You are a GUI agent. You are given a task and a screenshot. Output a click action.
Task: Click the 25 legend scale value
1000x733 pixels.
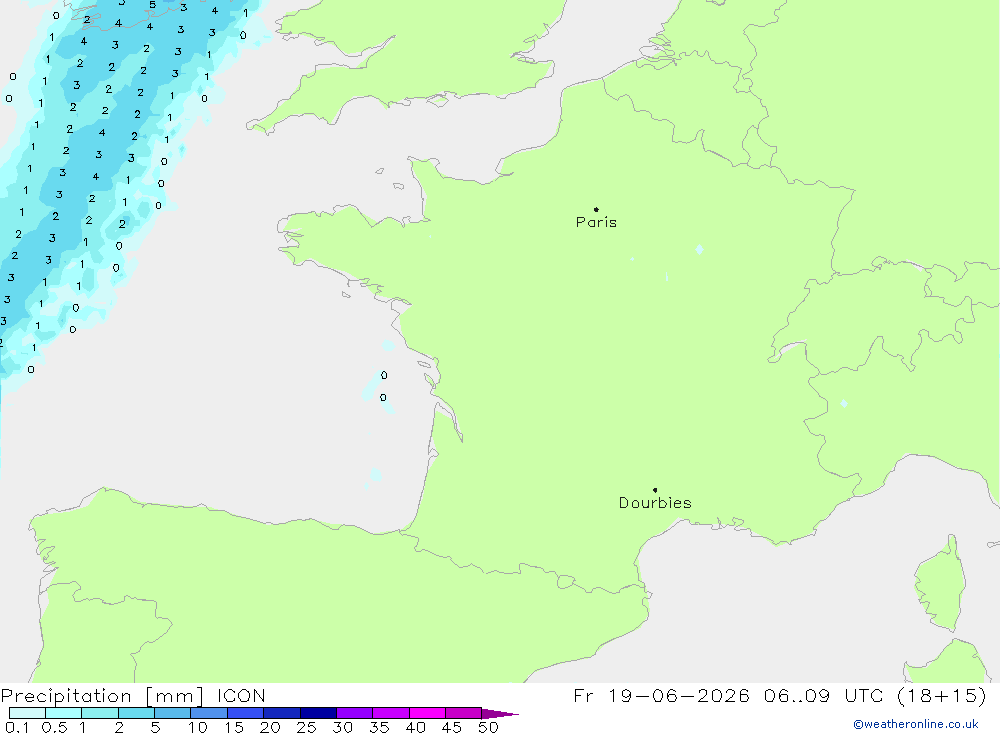(306, 727)
